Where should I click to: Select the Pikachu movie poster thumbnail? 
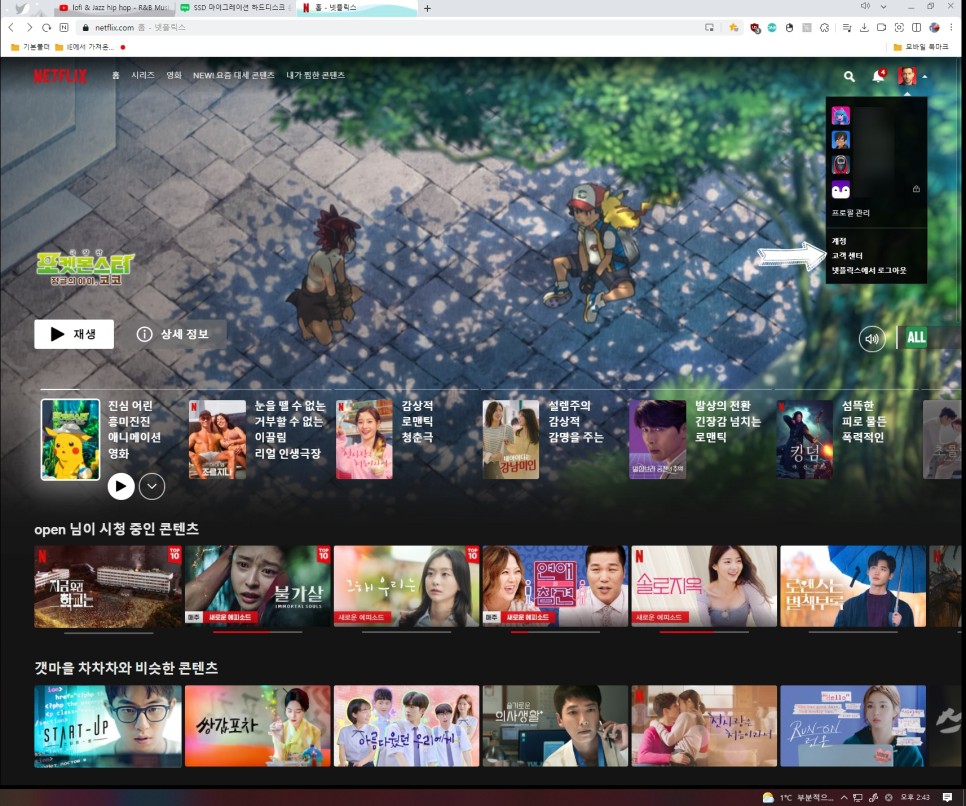(x=70, y=439)
